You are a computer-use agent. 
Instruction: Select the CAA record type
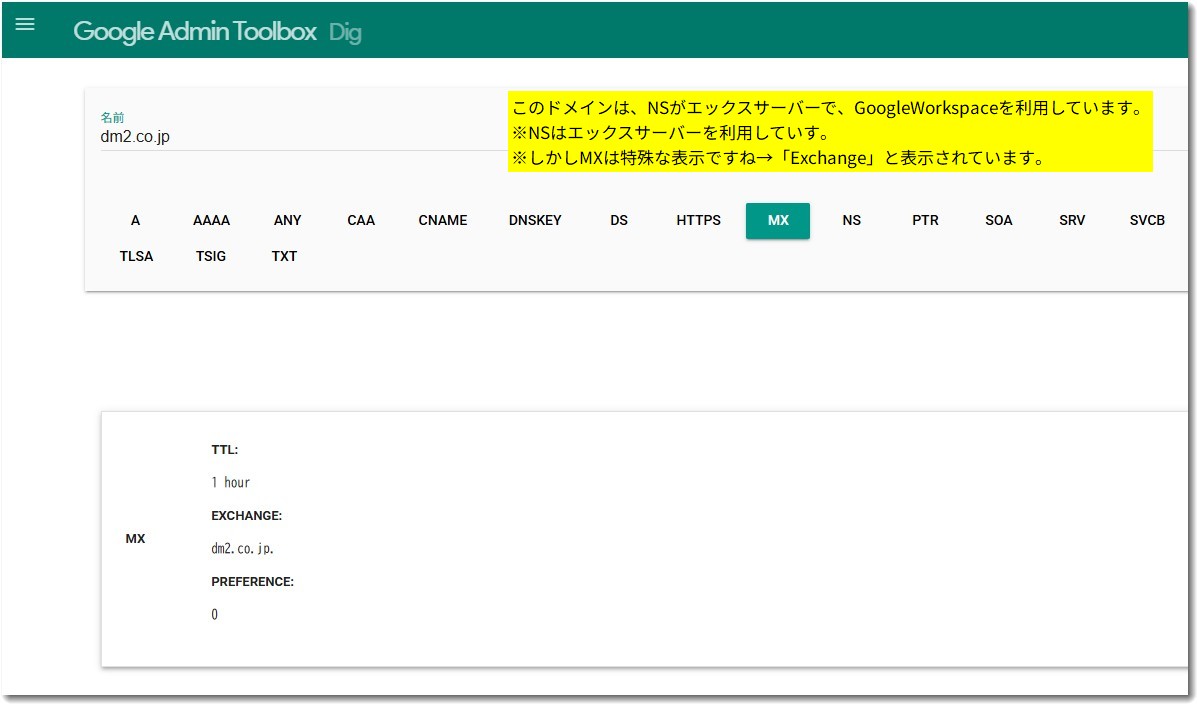pos(361,220)
